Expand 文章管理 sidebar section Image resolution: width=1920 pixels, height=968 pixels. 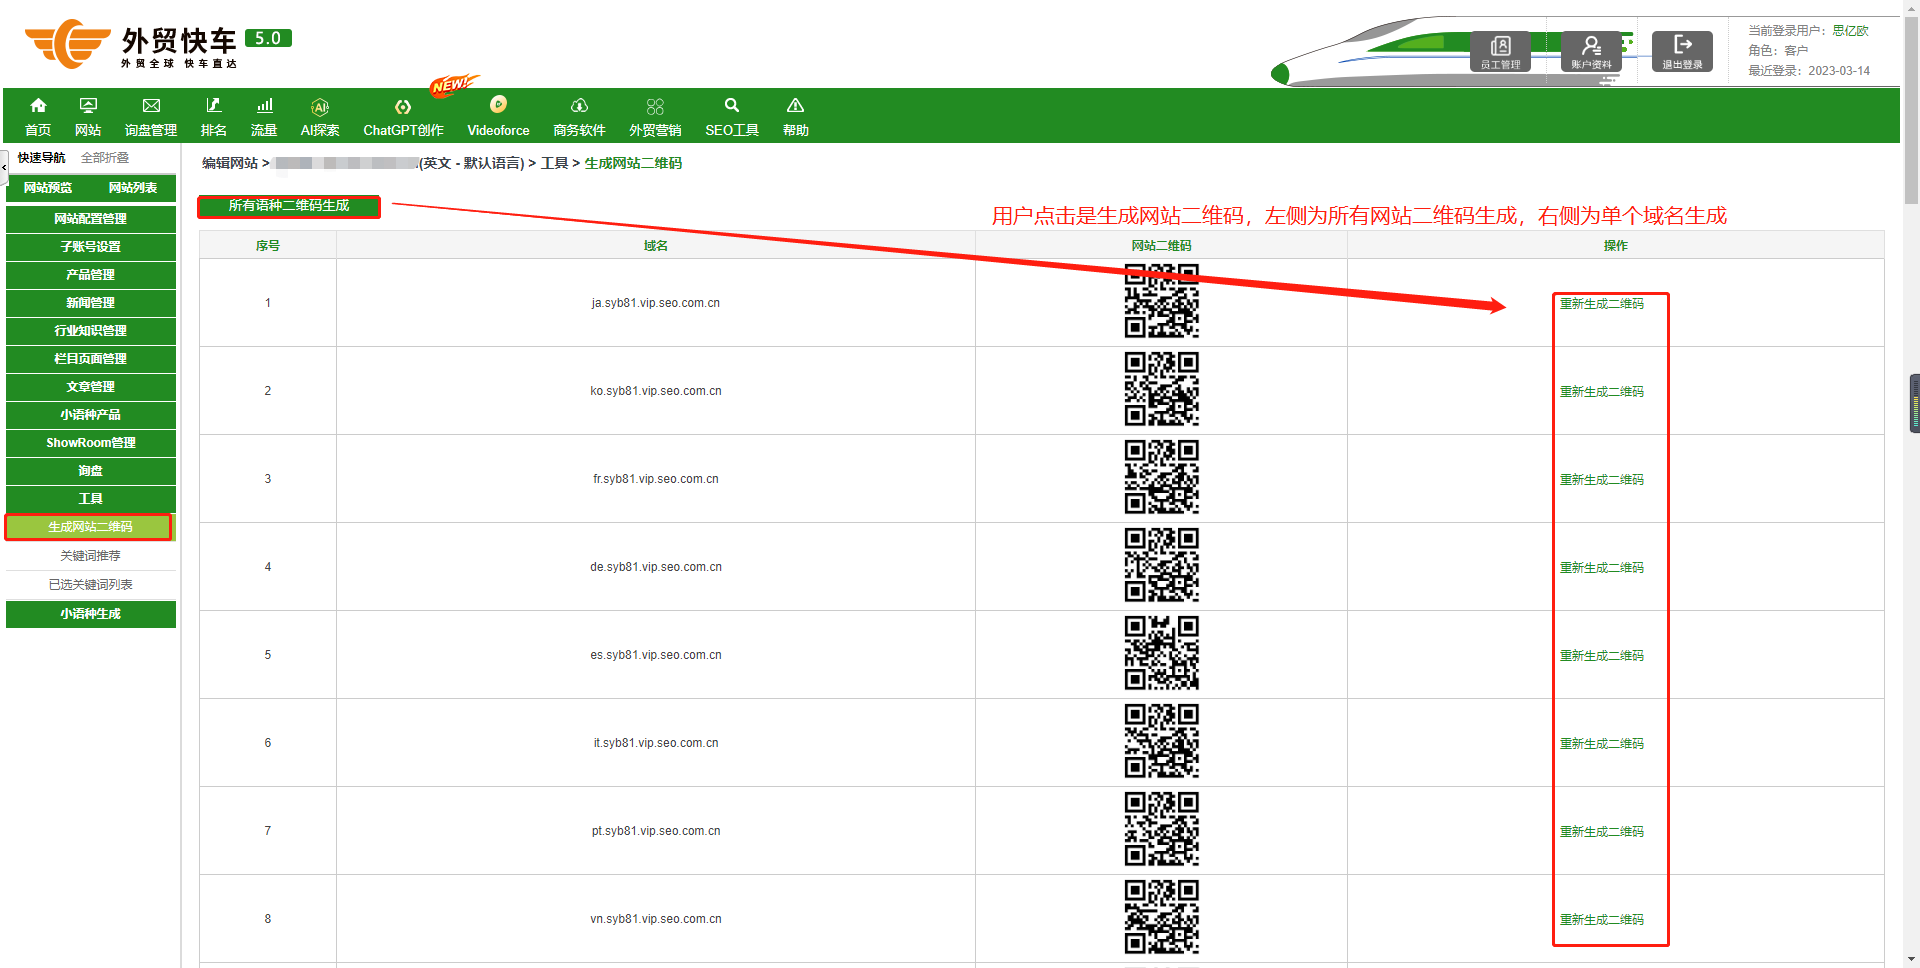pos(91,386)
